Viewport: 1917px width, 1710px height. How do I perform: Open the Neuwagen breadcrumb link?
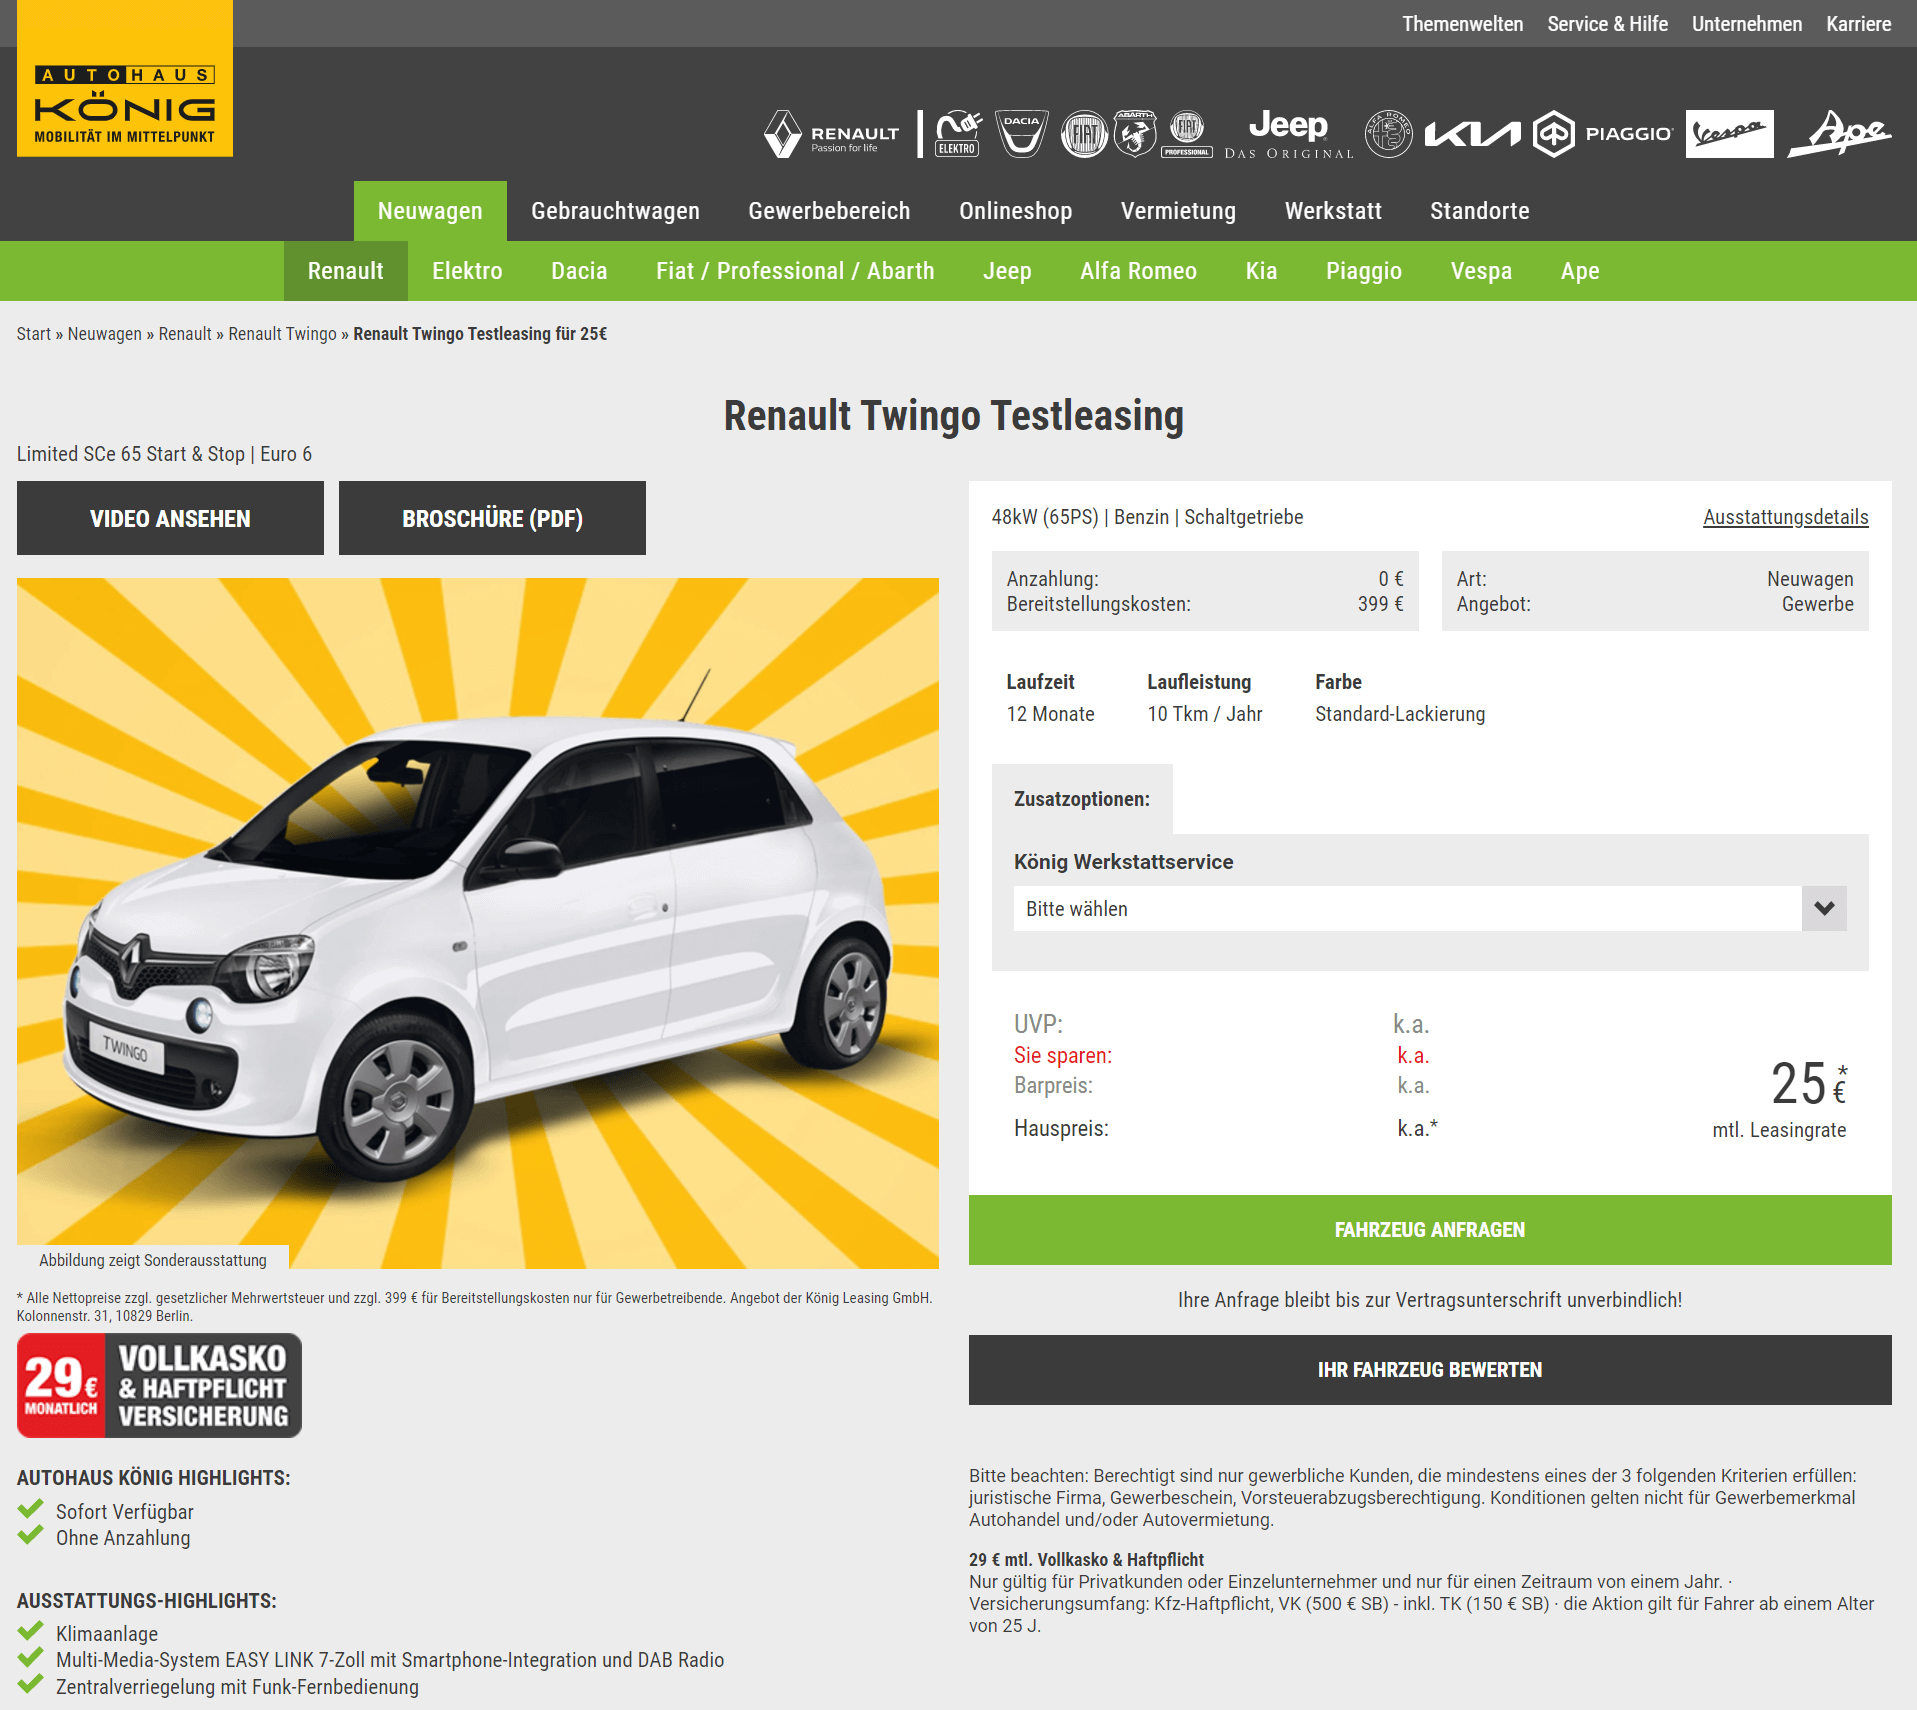tap(104, 334)
